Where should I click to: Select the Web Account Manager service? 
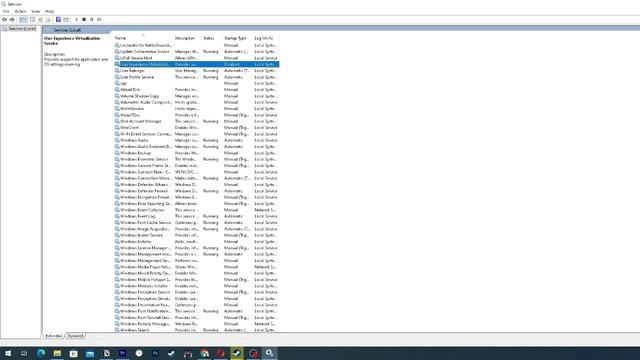[x=197, y=121]
